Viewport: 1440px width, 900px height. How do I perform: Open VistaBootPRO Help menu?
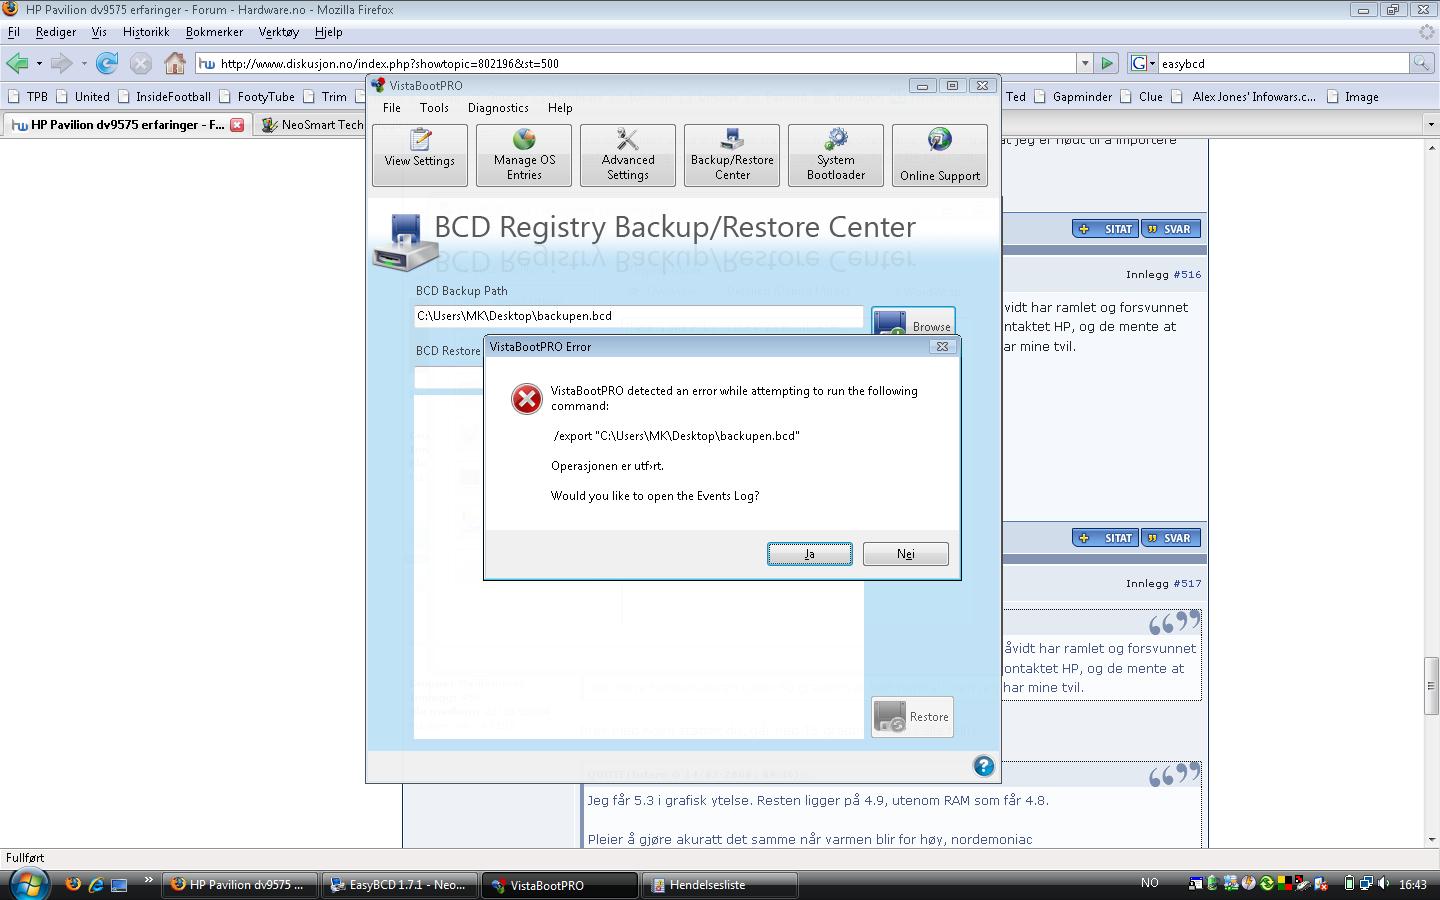coord(560,108)
